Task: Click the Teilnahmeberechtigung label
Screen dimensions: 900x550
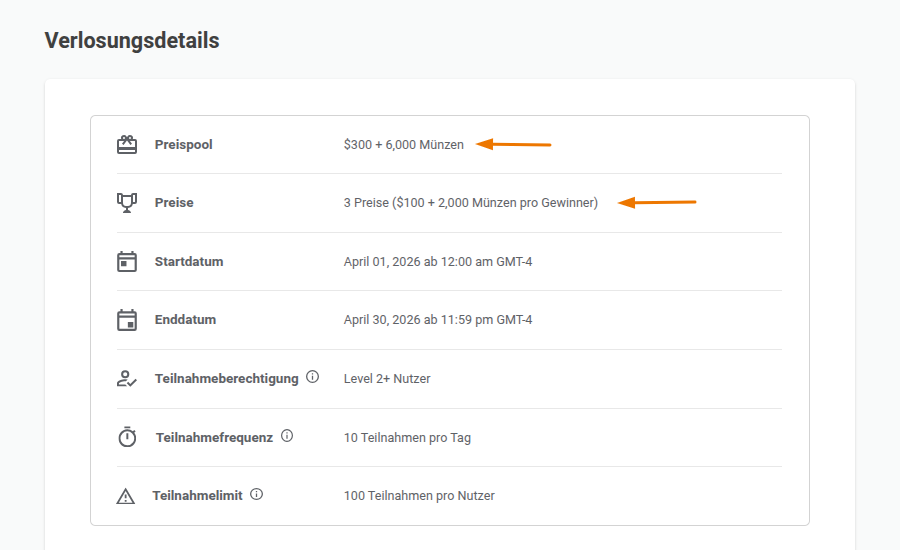Action: tap(227, 379)
